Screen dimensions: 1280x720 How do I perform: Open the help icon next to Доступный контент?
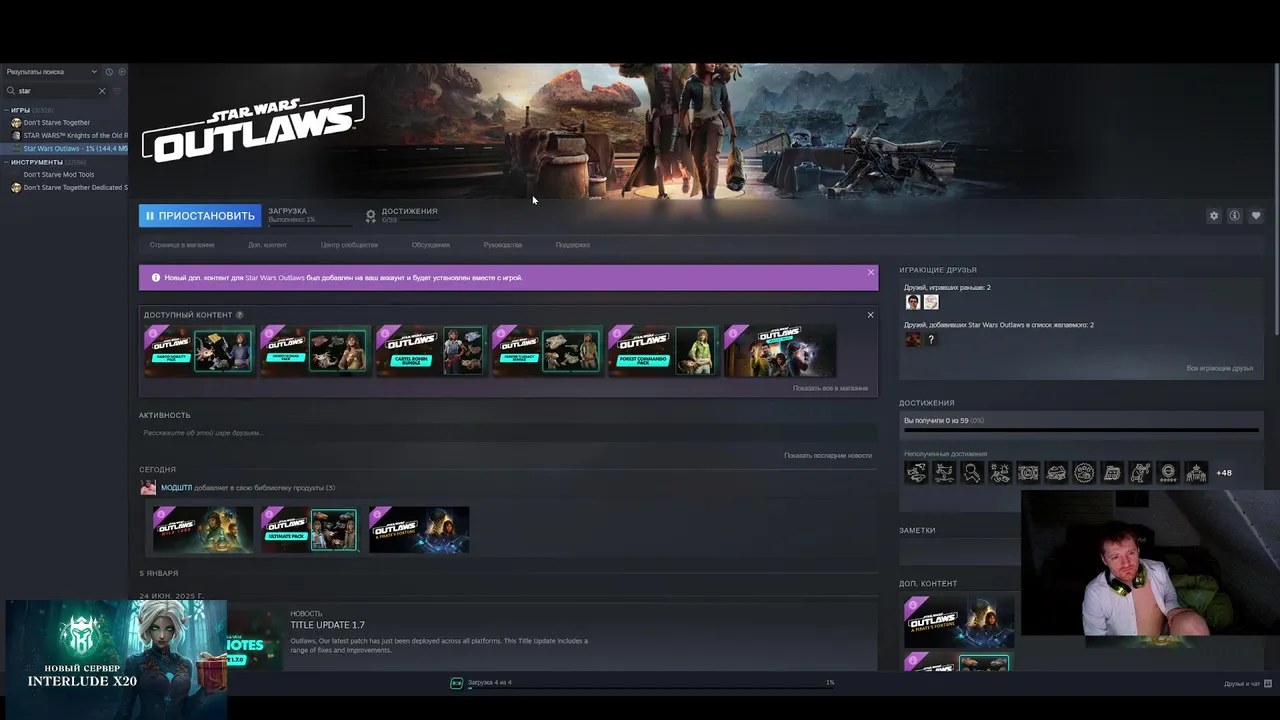pos(239,315)
